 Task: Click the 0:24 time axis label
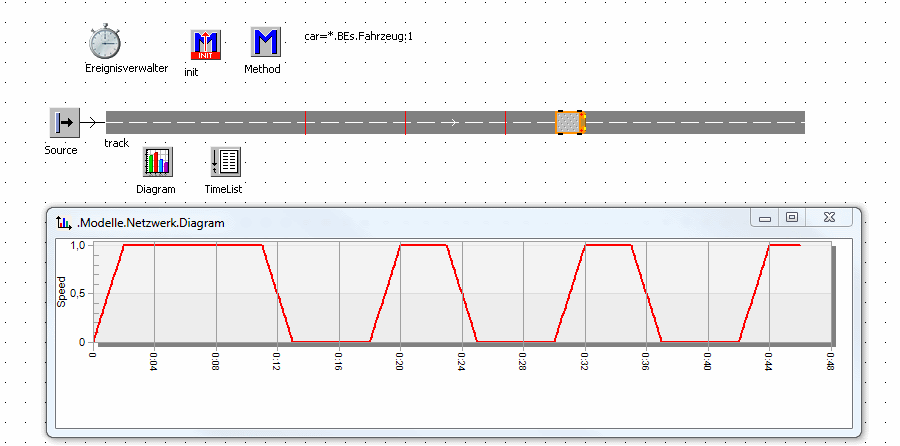point(461,360)
